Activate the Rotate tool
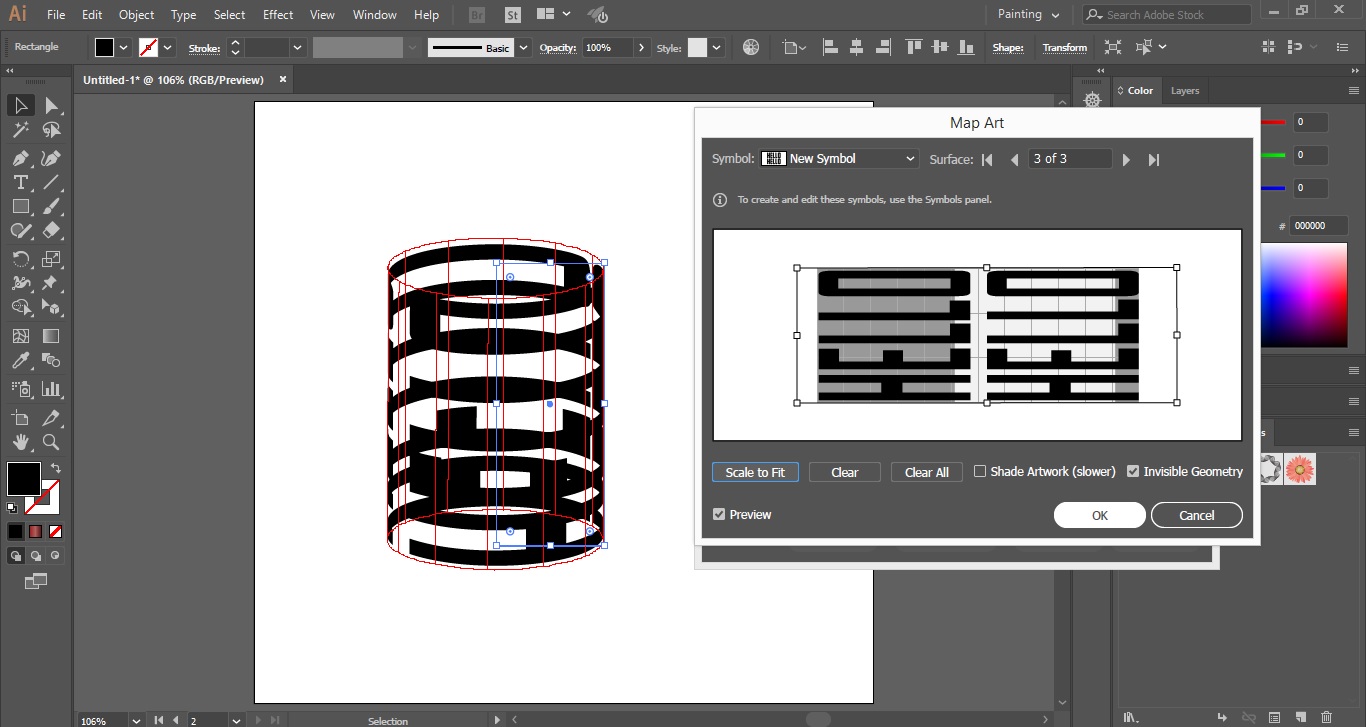 tap(20, 258)
